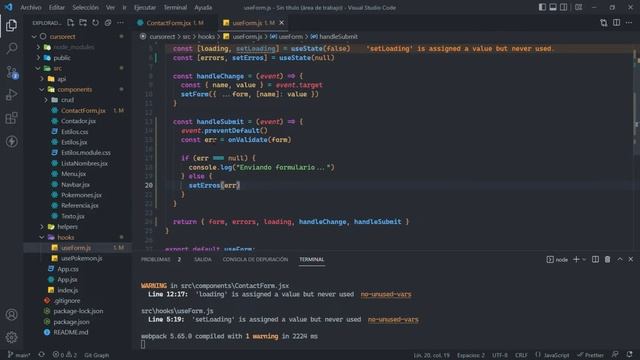Image resolution: width=640 pixels, height=360 pixels.
Task: Switch to SALIDA panel tab
Action: 202,259
